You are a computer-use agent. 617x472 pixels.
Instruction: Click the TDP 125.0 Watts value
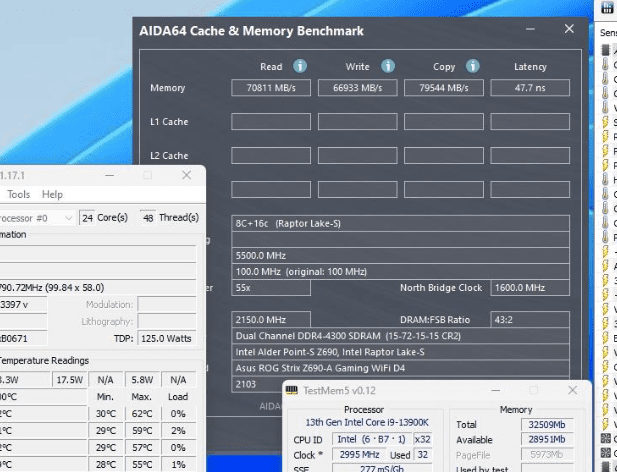[167, 338]
